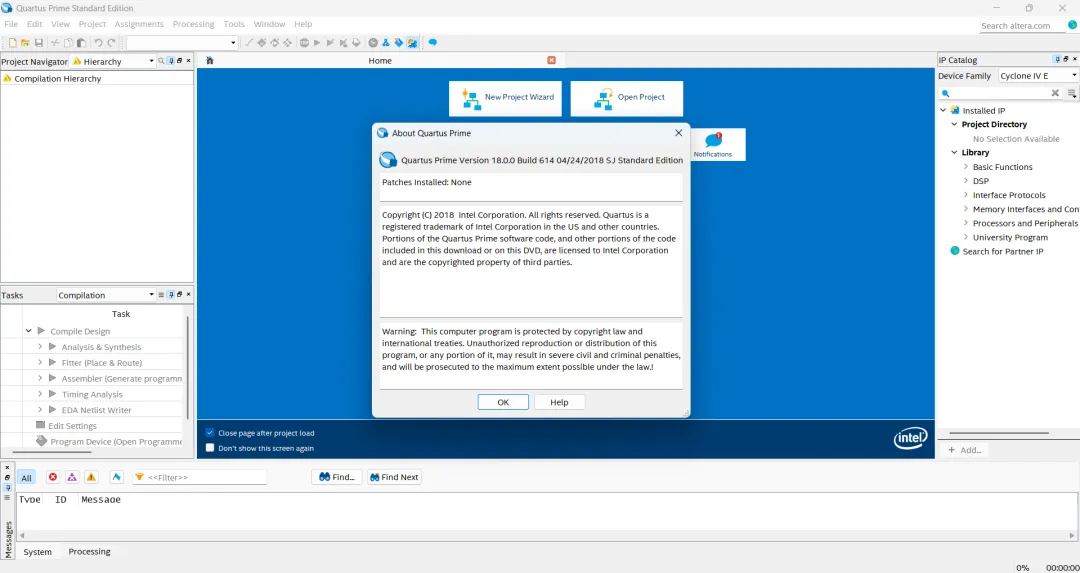Screen dimensions: 1080x573
Task: Toggle the yellow warning messages filter
Action: click(91, 477)
